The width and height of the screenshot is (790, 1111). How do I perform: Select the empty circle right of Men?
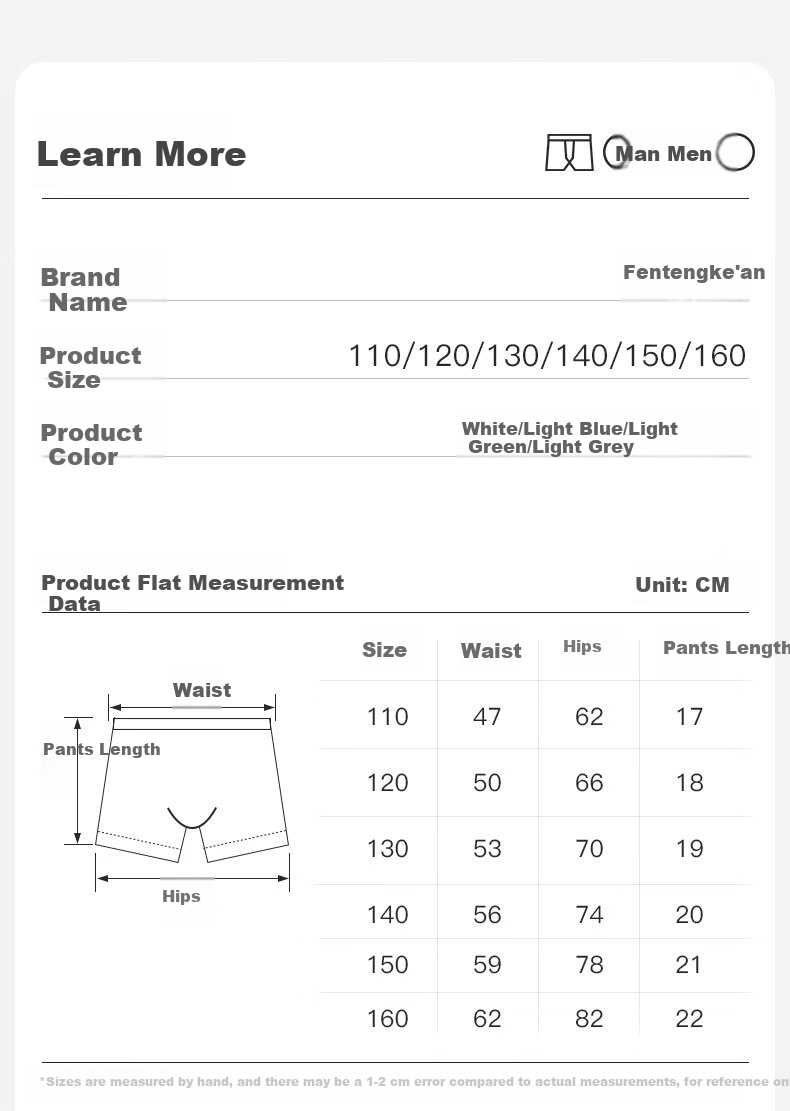point(735,152)
